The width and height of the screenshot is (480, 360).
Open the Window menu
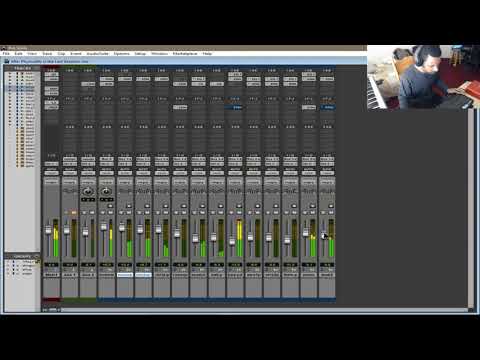pyautogui.click(x=159, y=53)
